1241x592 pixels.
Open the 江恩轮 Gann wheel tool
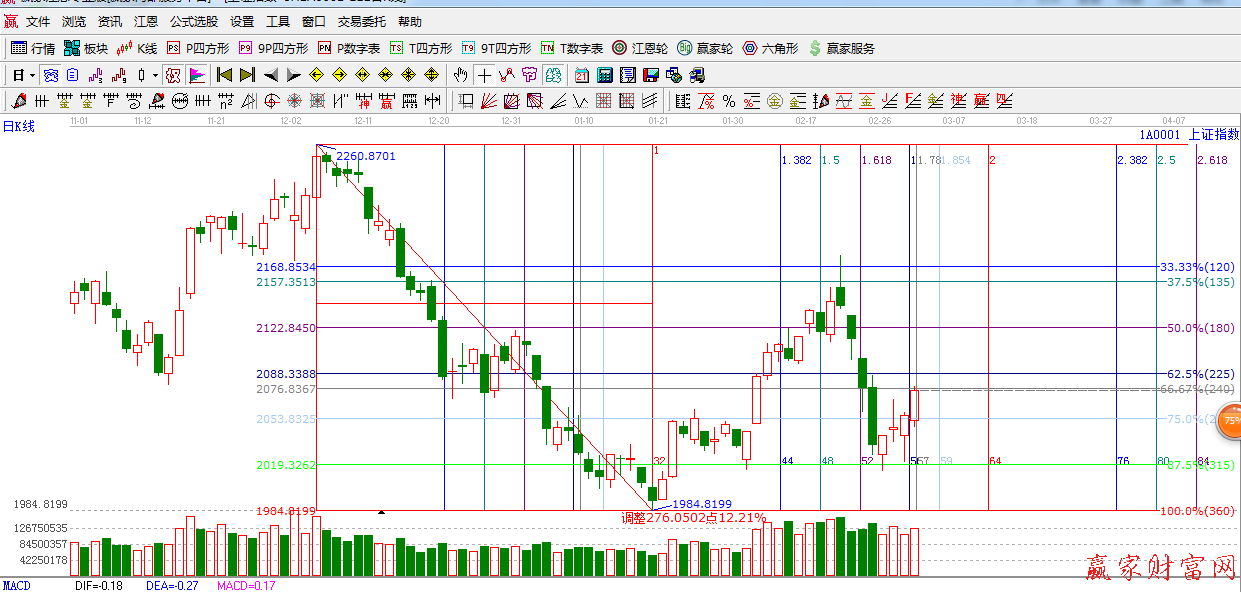[x=640, y=48]
